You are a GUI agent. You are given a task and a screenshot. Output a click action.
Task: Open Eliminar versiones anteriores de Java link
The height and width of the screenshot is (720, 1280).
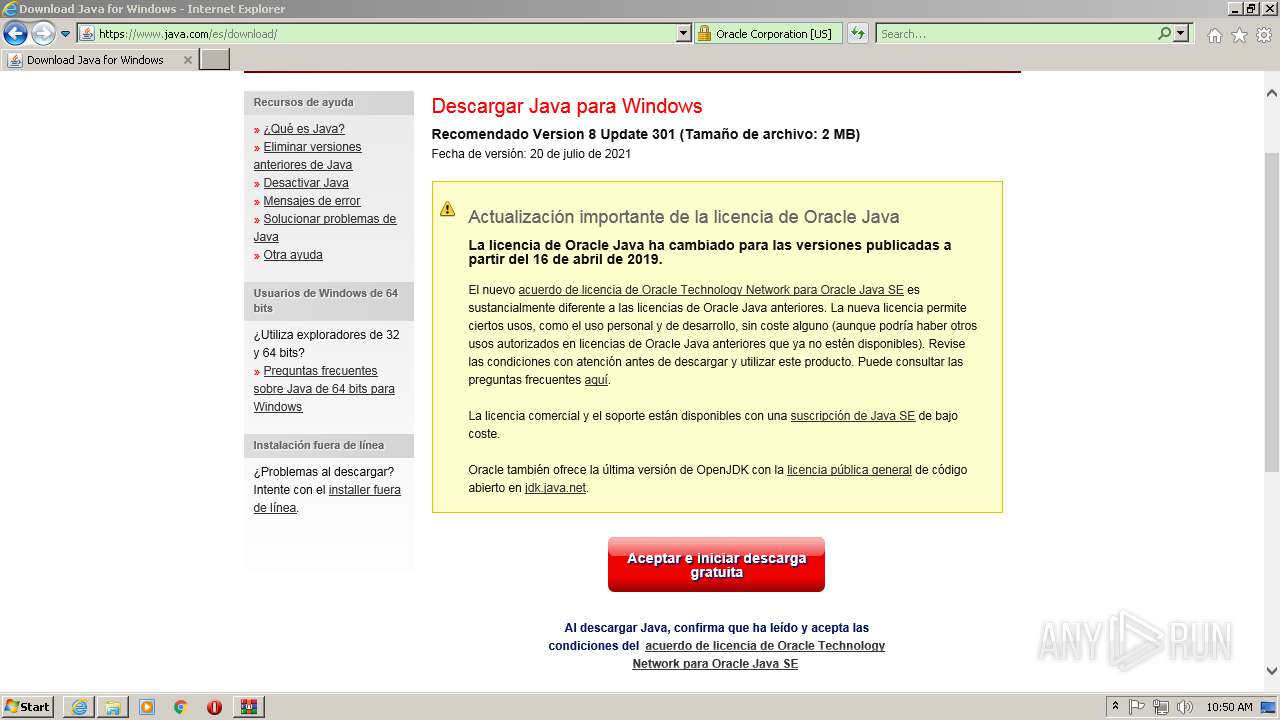point(307,156)
